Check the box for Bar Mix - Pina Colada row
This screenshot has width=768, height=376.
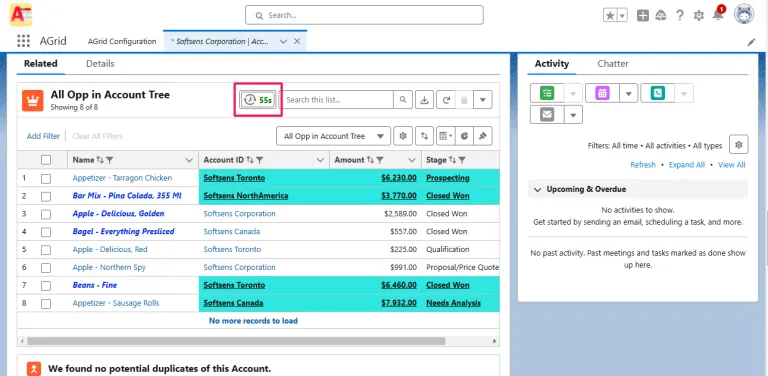tap(46, 196)
